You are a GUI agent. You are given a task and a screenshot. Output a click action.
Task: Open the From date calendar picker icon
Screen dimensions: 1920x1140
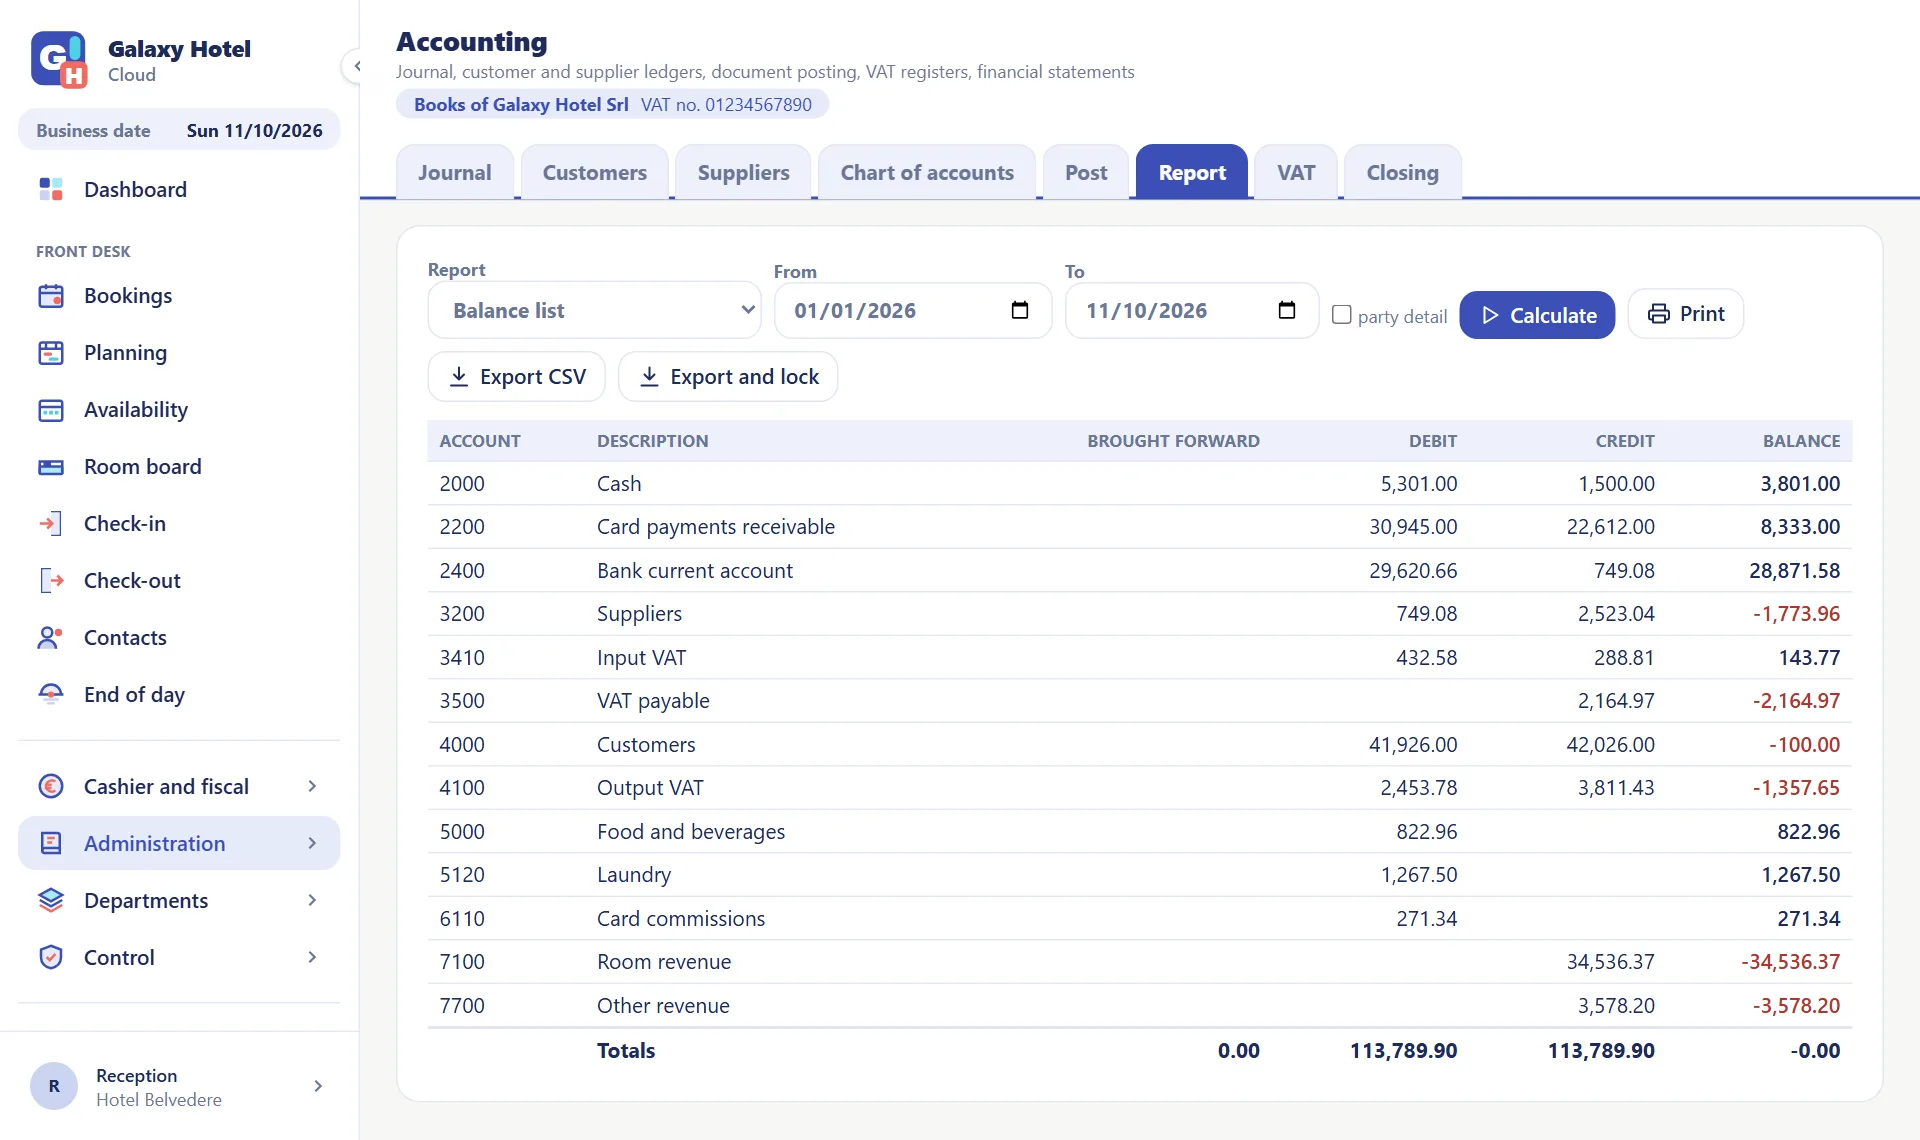(1020, 310)
